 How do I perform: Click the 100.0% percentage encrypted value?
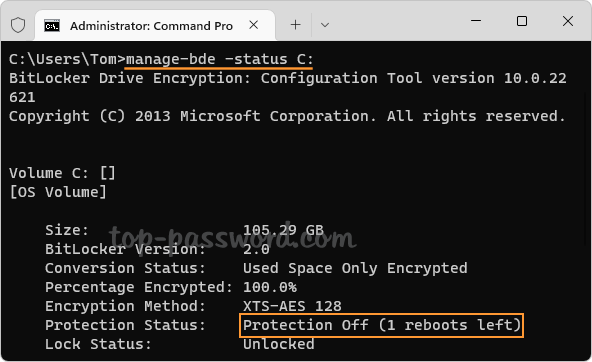(270, 287)
